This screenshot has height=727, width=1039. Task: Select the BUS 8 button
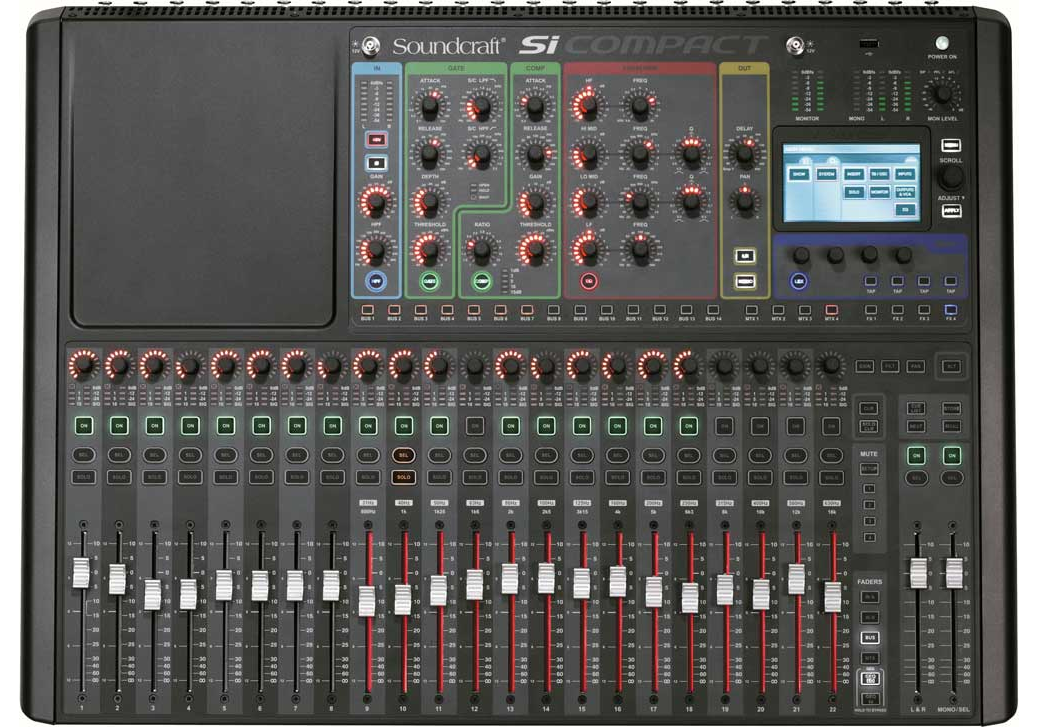[553, 309]
